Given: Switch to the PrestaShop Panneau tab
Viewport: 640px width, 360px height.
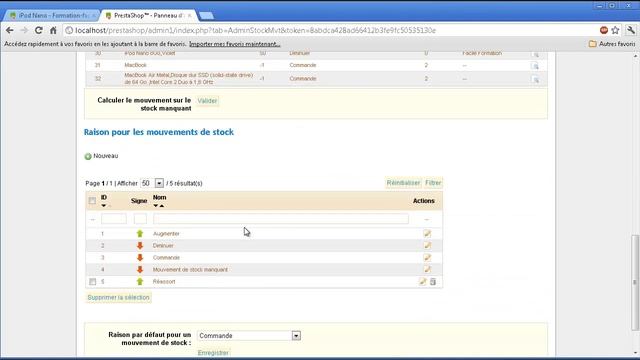Looking at the screenshot, I should point(149,16).
